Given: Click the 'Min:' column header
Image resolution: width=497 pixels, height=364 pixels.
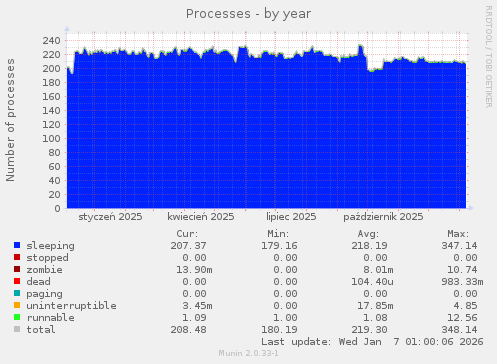Looking at the screenshot, I should [278, 234].
